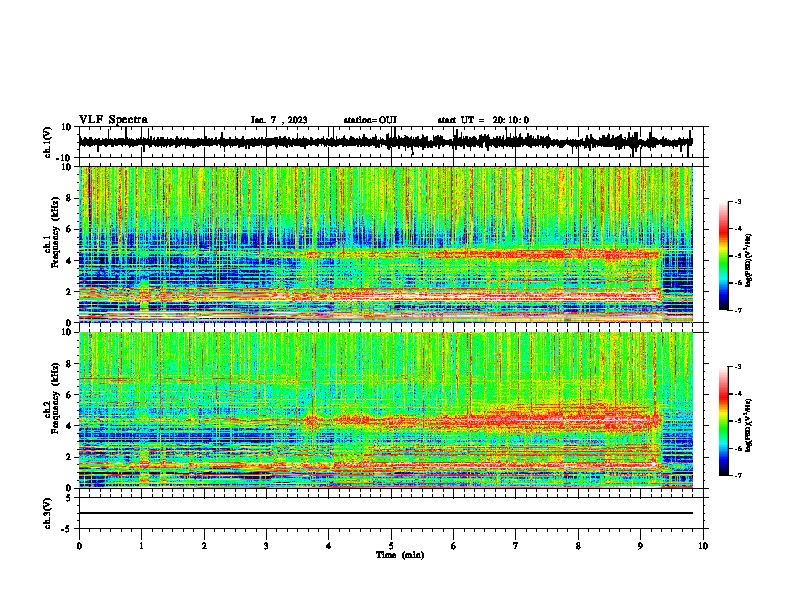Click the "VLF Spectra" plot title
The image size is (792, 612).
(x=113, y=120)
